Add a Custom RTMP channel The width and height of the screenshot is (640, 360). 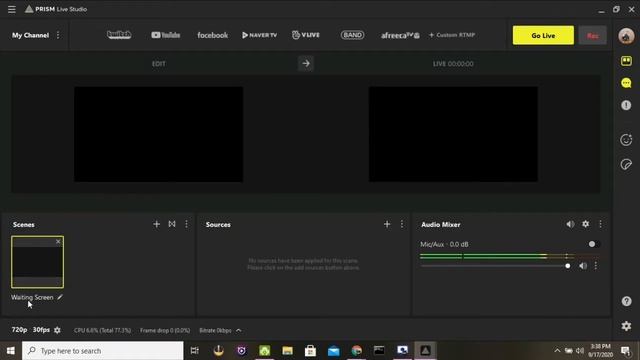point(452,35)
